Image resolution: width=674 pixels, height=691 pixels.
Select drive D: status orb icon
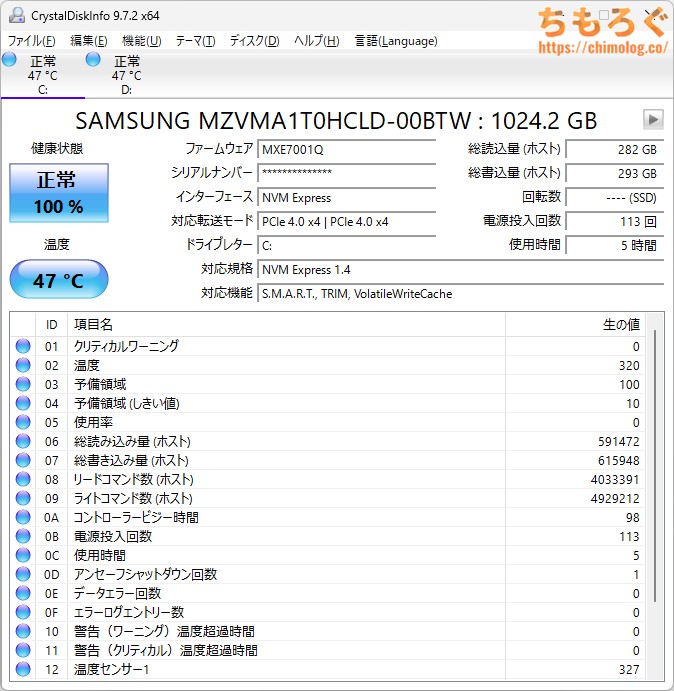click(x=94, y=61)
